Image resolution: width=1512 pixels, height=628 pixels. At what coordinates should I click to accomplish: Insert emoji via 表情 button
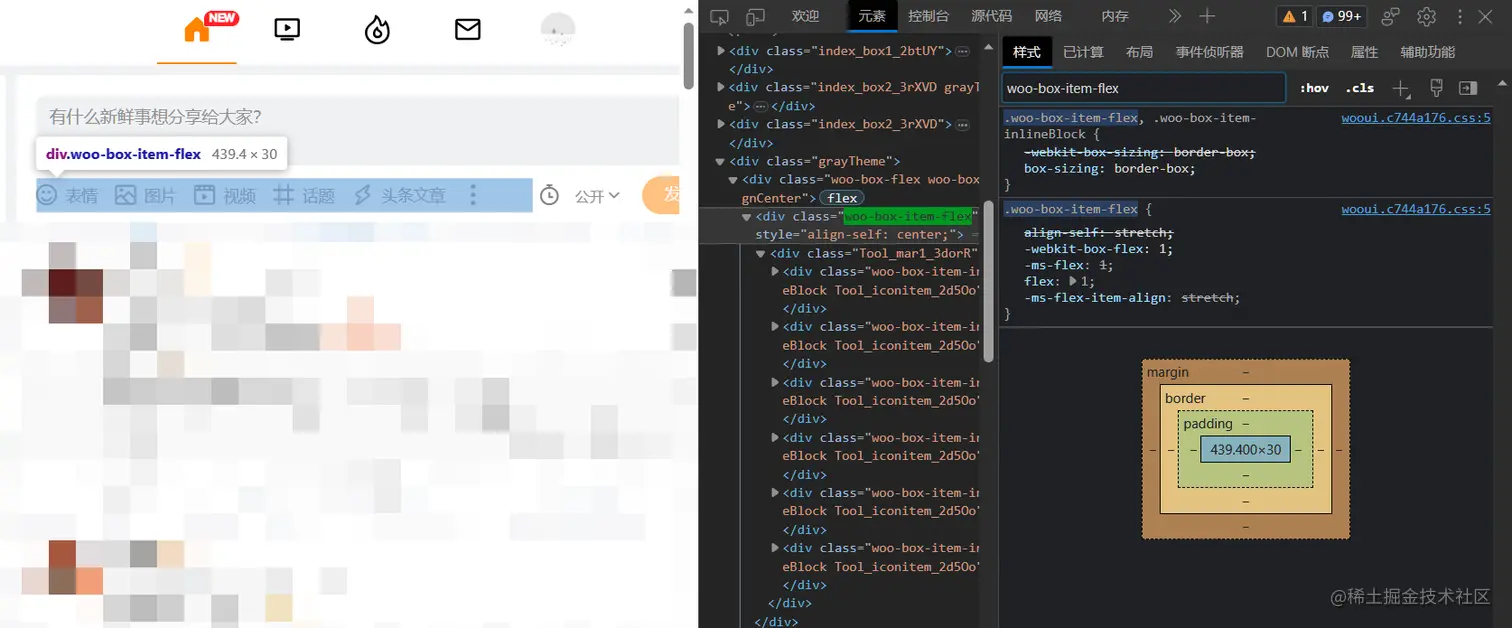[68, 195]
